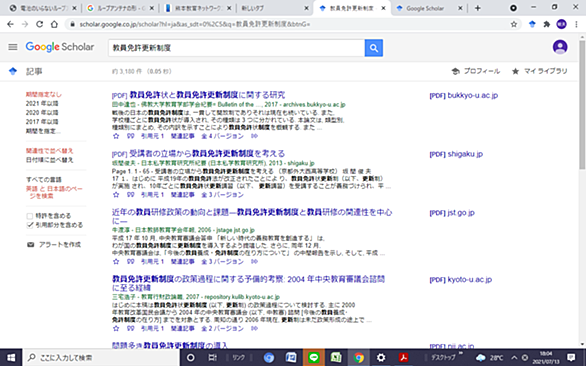586x366 pixels.
Task: Expand more options for the first result
Action: coord(255,136)
